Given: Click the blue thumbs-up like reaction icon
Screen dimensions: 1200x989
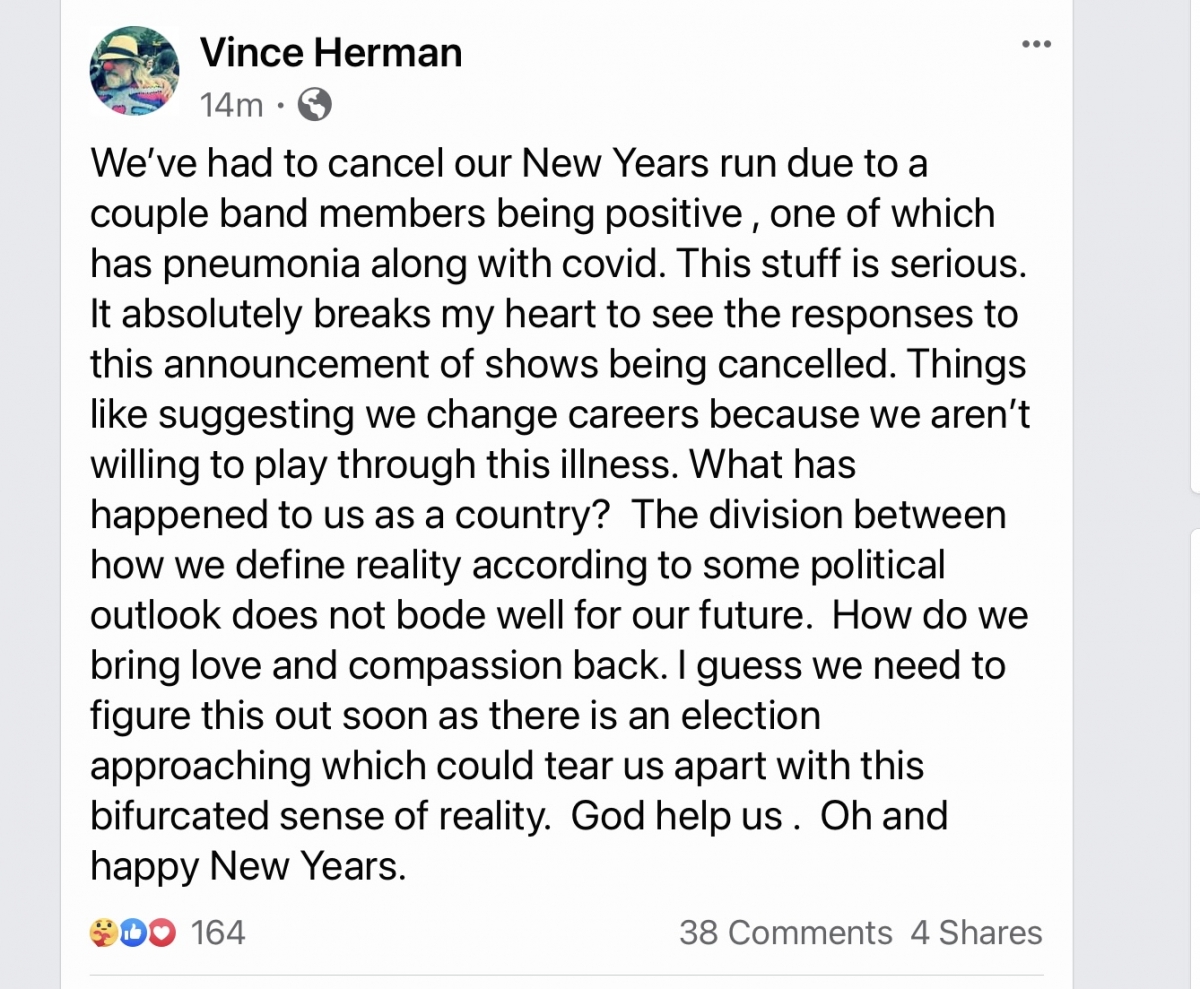Looking at the screenshot, I should 132,932.
